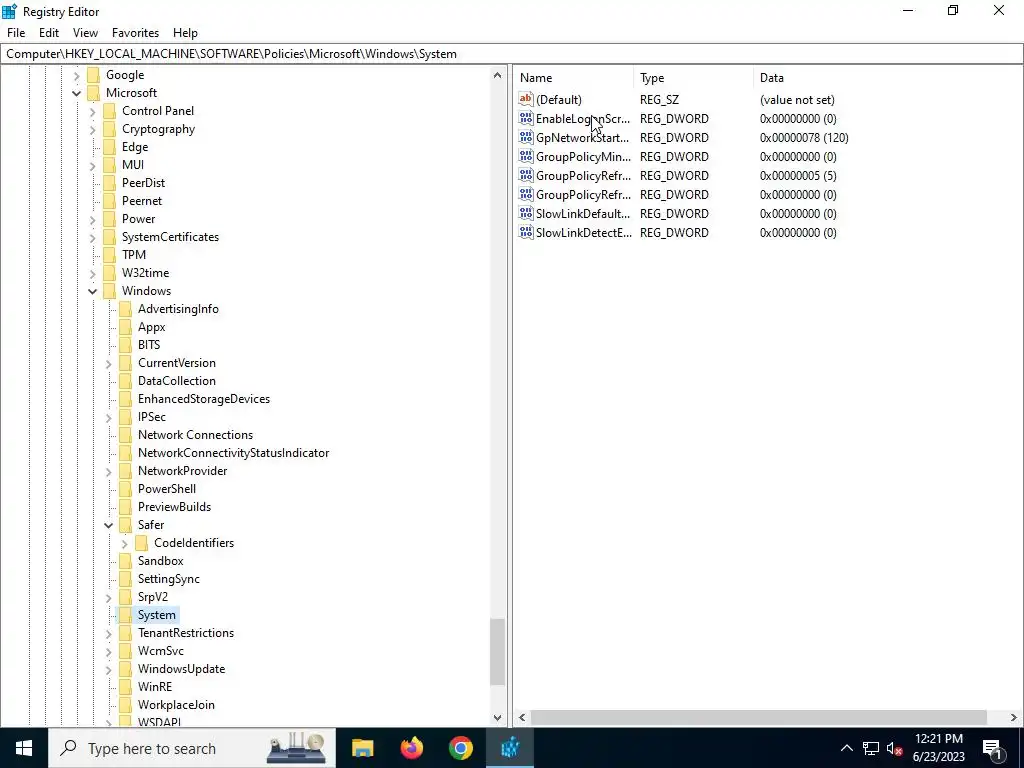Click the GpNetworkStart... DWORD icon
The height and width of the screenshot is (768, 1024).
(526, 137)
